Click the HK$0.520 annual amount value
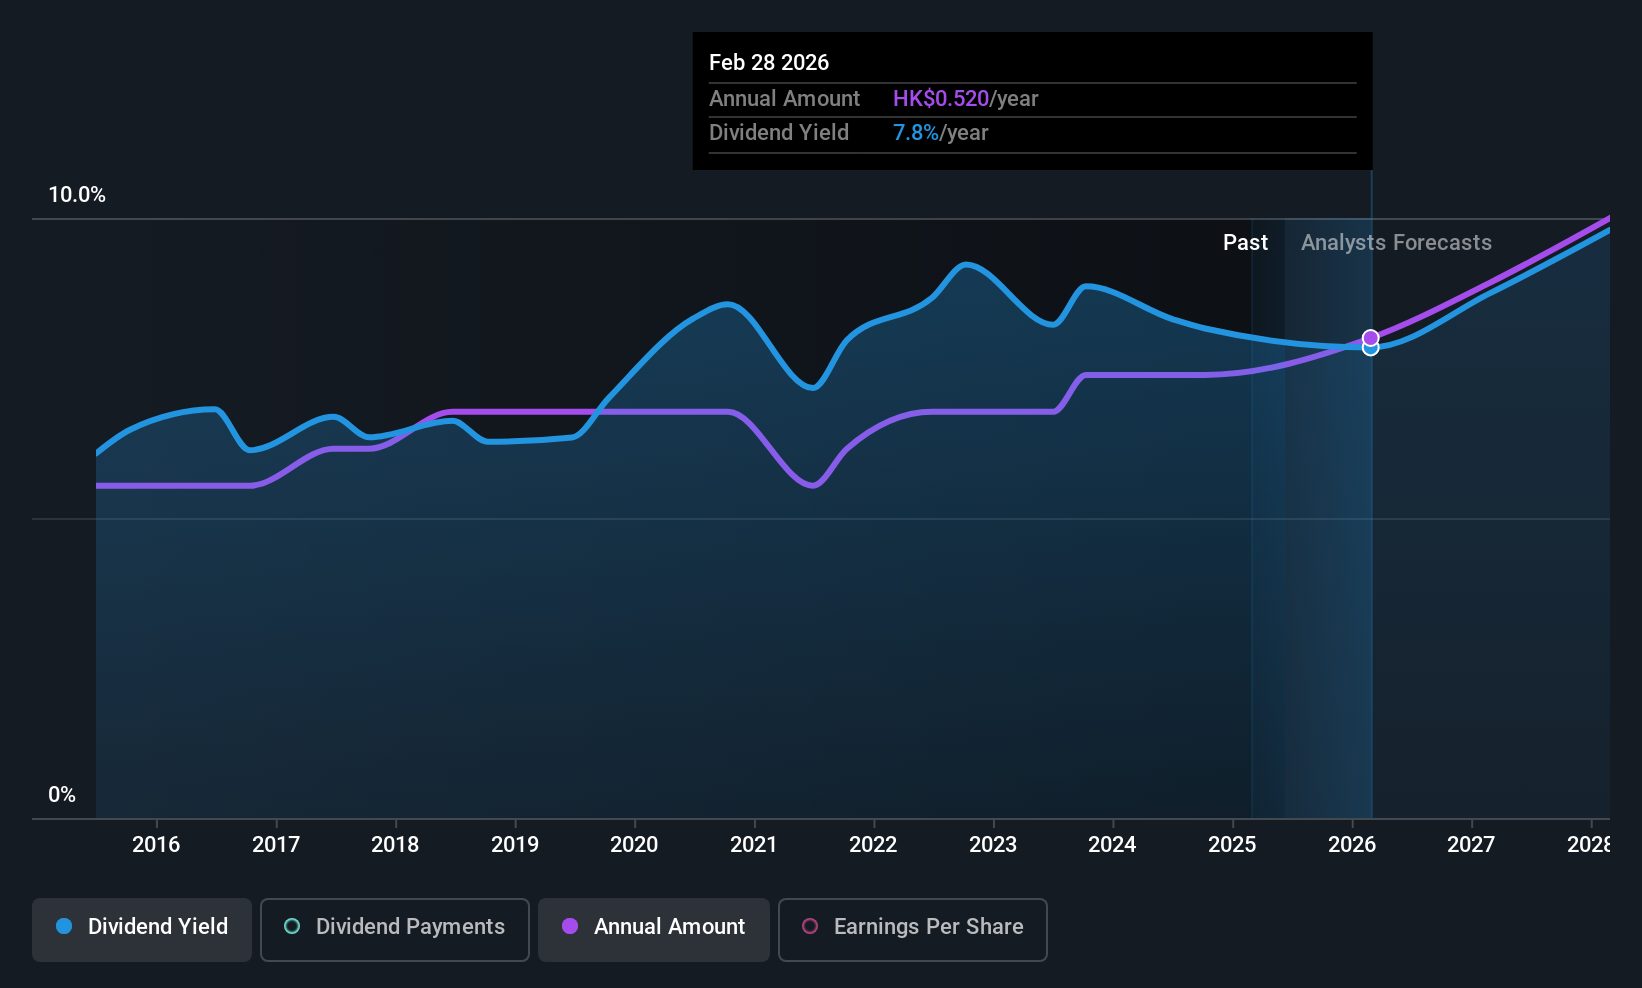Viewport: 1642px width, 988px height. pos(941,99)
